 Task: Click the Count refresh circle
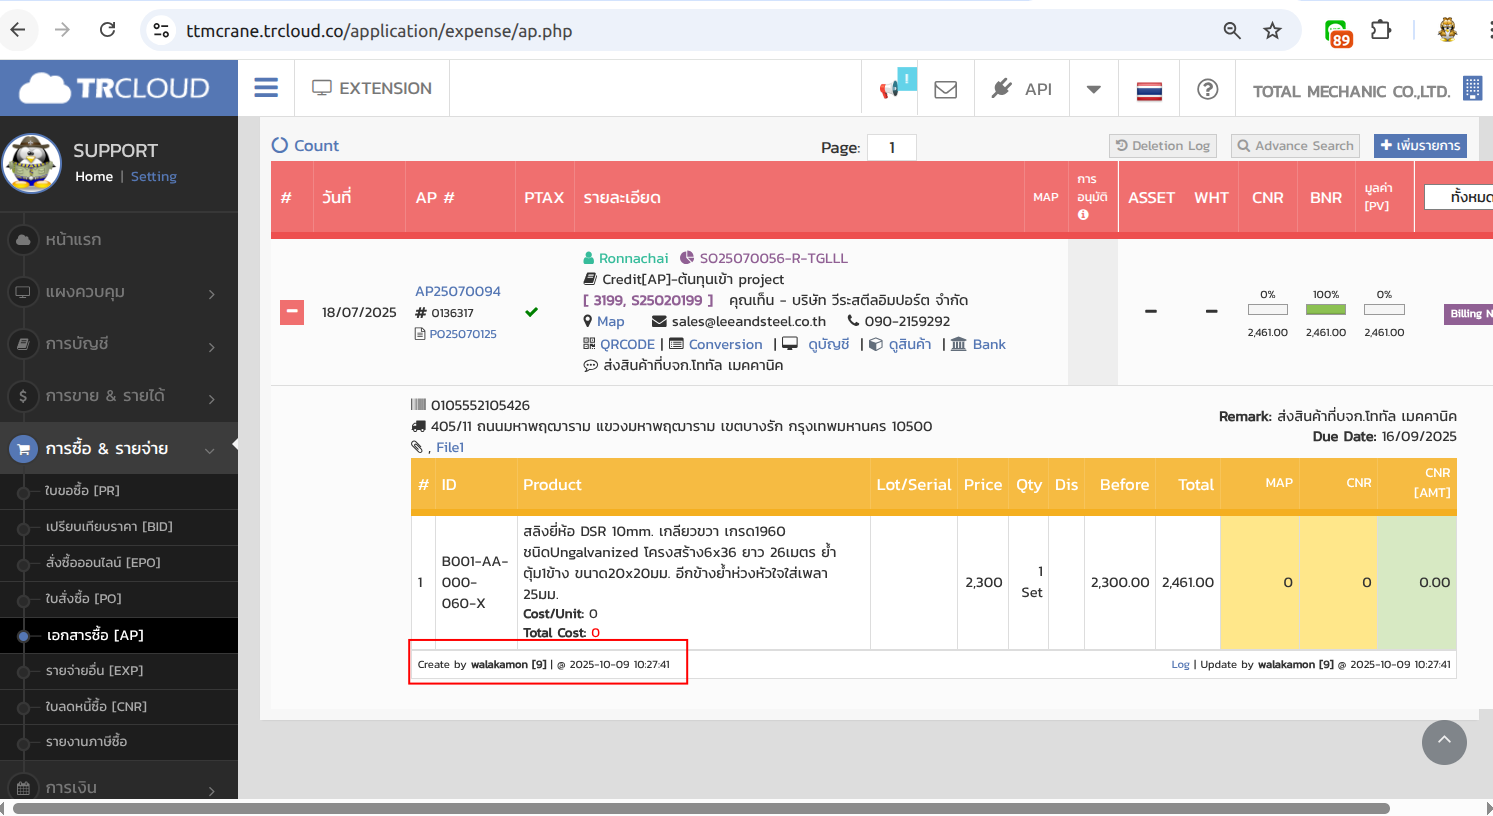pos(280,145)
